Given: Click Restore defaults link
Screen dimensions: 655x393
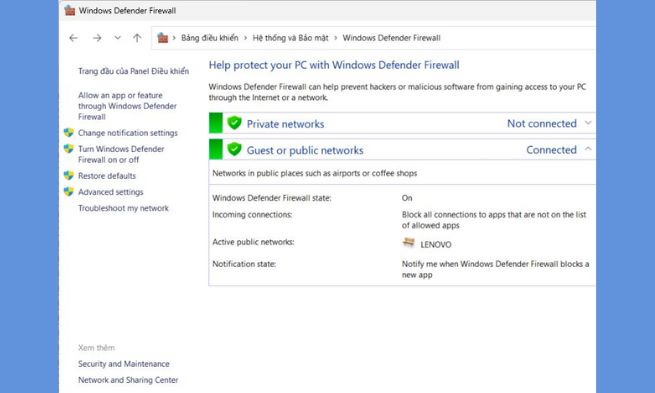Looking at the screenshot, I should (107, 176).
